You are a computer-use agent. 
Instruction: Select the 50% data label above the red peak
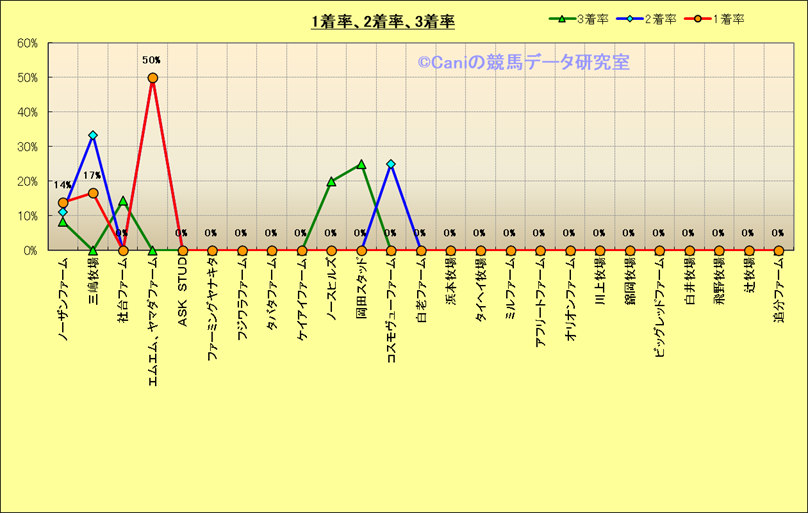click(x=152, y=60)
